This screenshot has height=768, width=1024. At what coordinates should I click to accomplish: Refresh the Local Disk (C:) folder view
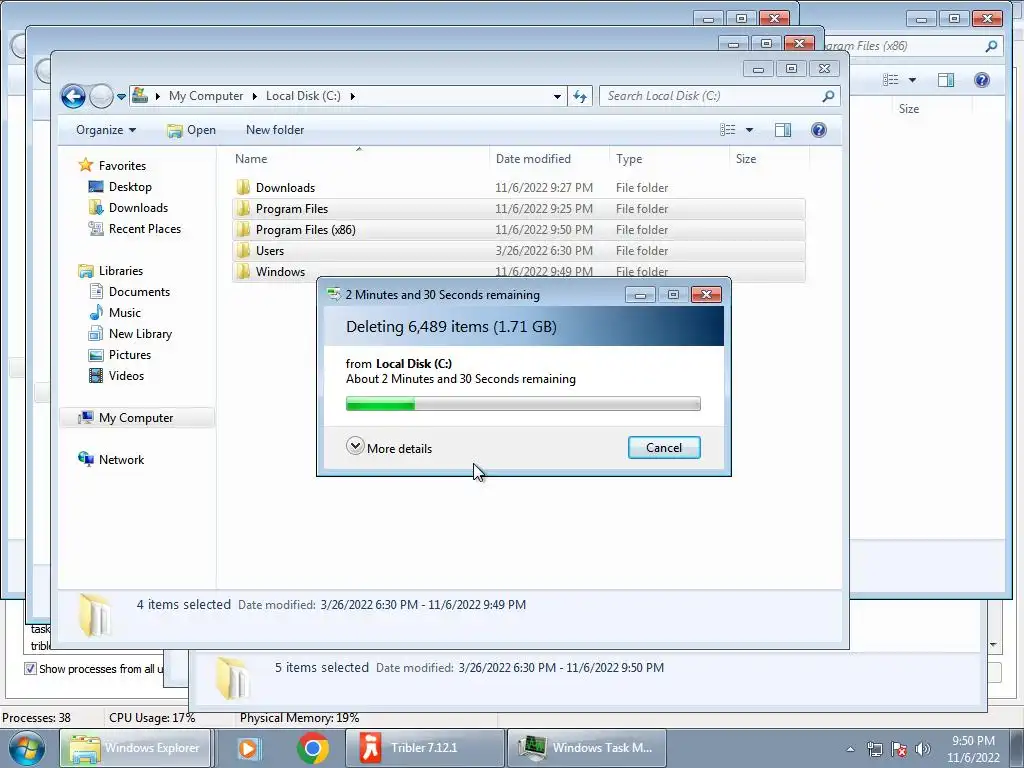580,97
